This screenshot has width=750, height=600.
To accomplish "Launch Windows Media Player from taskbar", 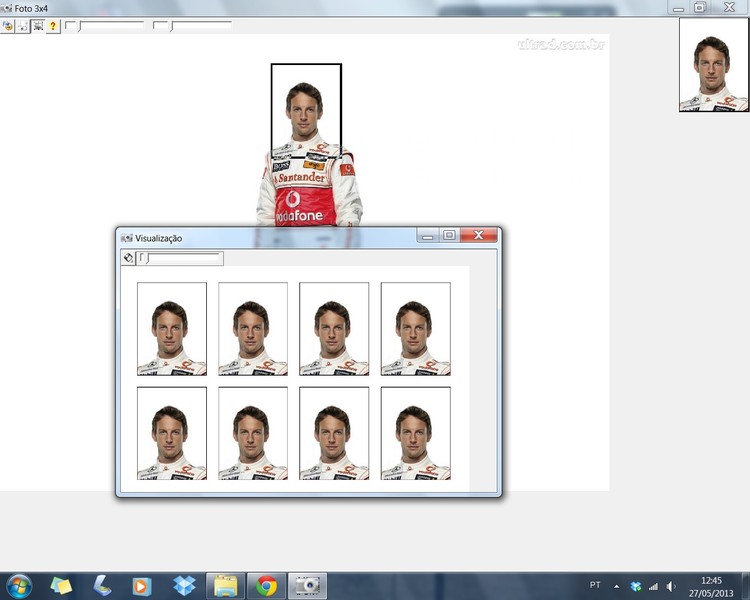I will (141, 586).
